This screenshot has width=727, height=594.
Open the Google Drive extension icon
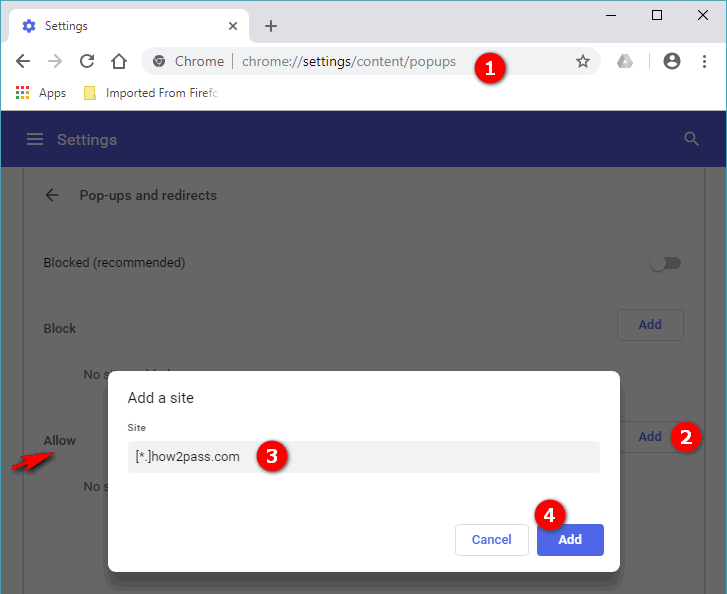(x=625, y=61)
